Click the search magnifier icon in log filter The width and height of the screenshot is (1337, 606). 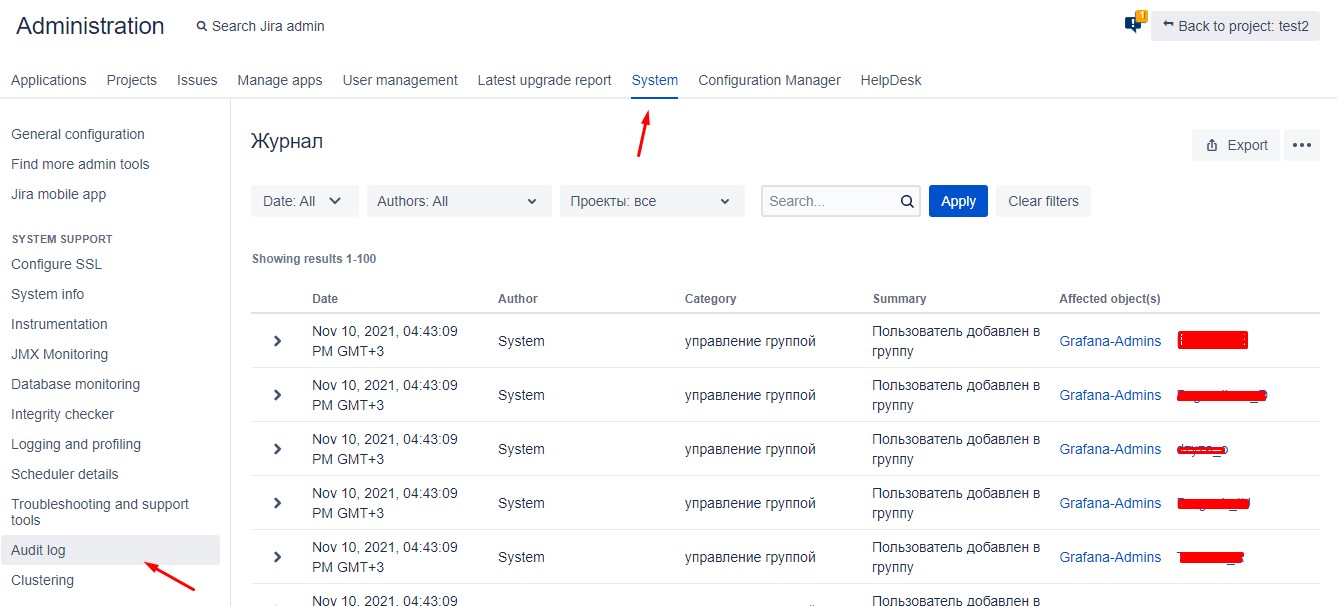(x=907, y=201)
